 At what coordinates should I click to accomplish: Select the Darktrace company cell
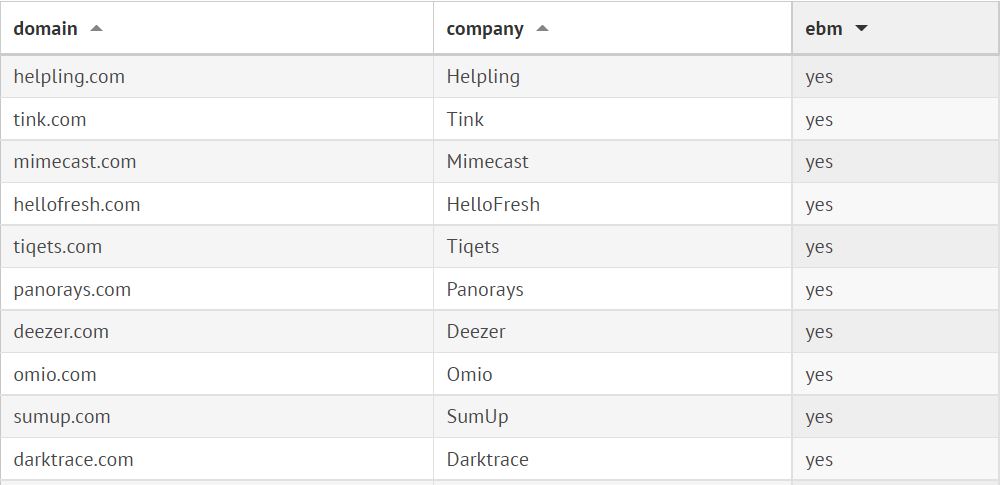(x=487, y=460)
